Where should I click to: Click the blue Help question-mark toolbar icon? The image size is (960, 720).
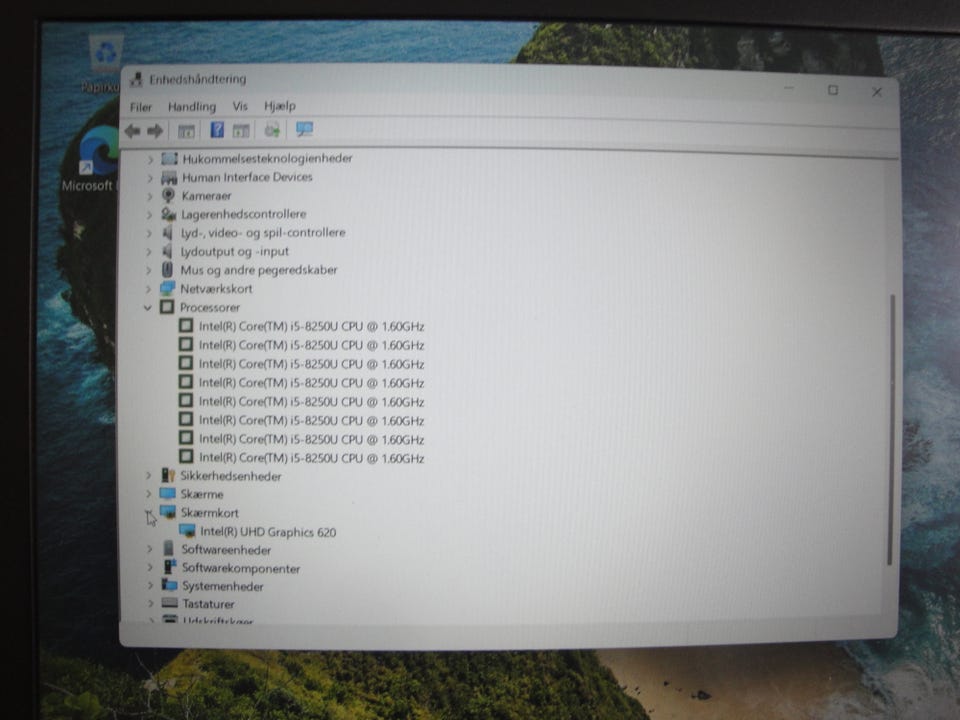tap(217, 130)
